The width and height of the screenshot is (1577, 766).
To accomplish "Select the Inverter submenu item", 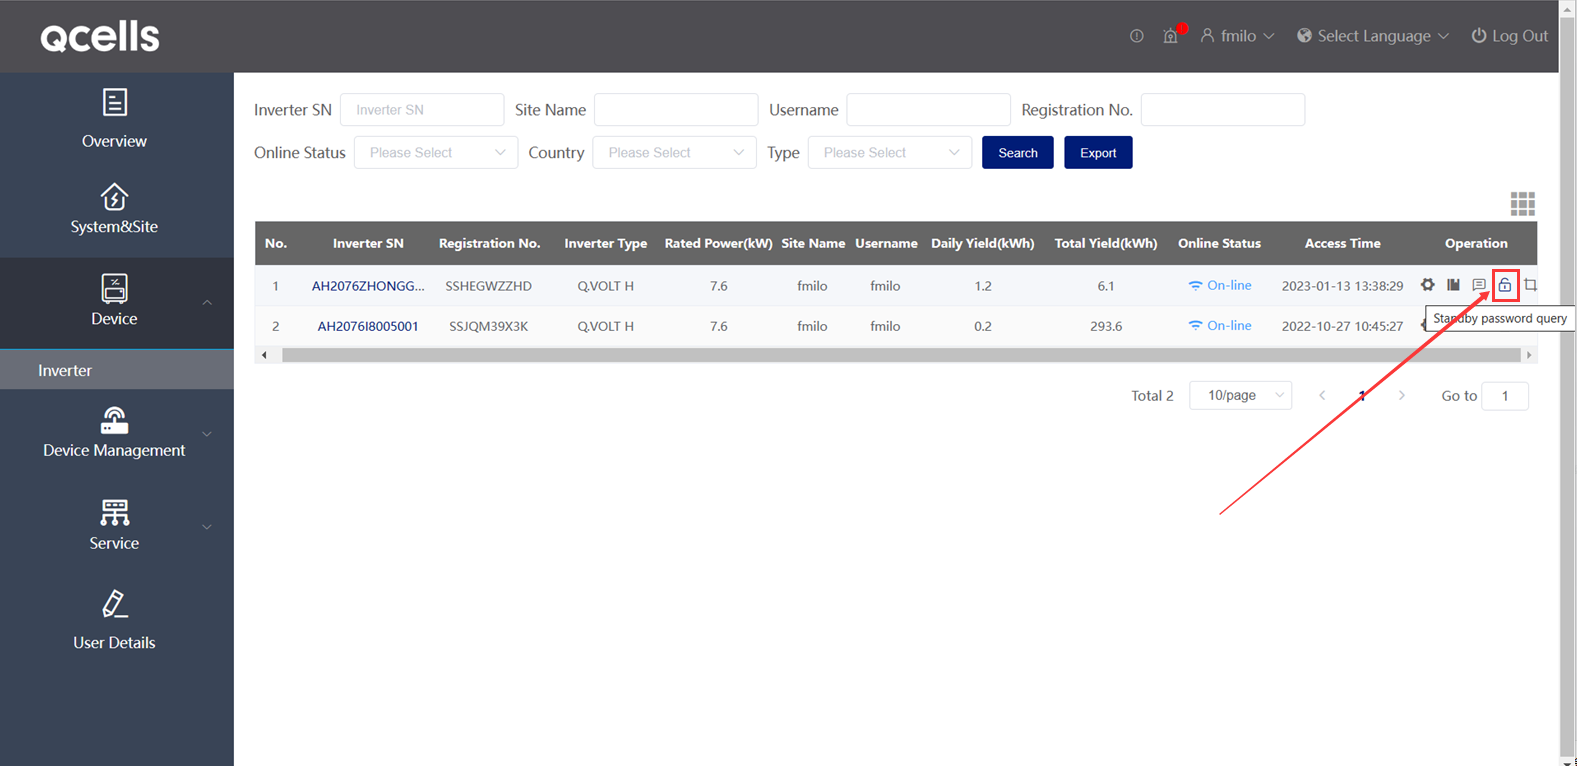I will tap(117, 370).
